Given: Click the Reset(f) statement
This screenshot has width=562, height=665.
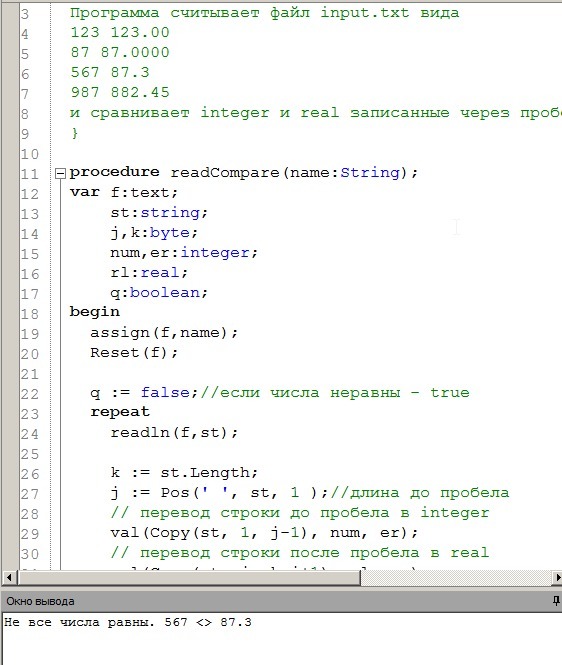Looking at the screenshot, I should 134,352.
